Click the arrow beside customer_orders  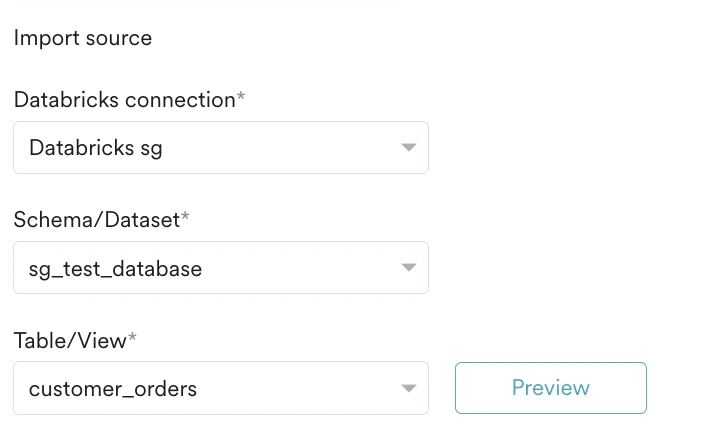(x=408, y=389)
